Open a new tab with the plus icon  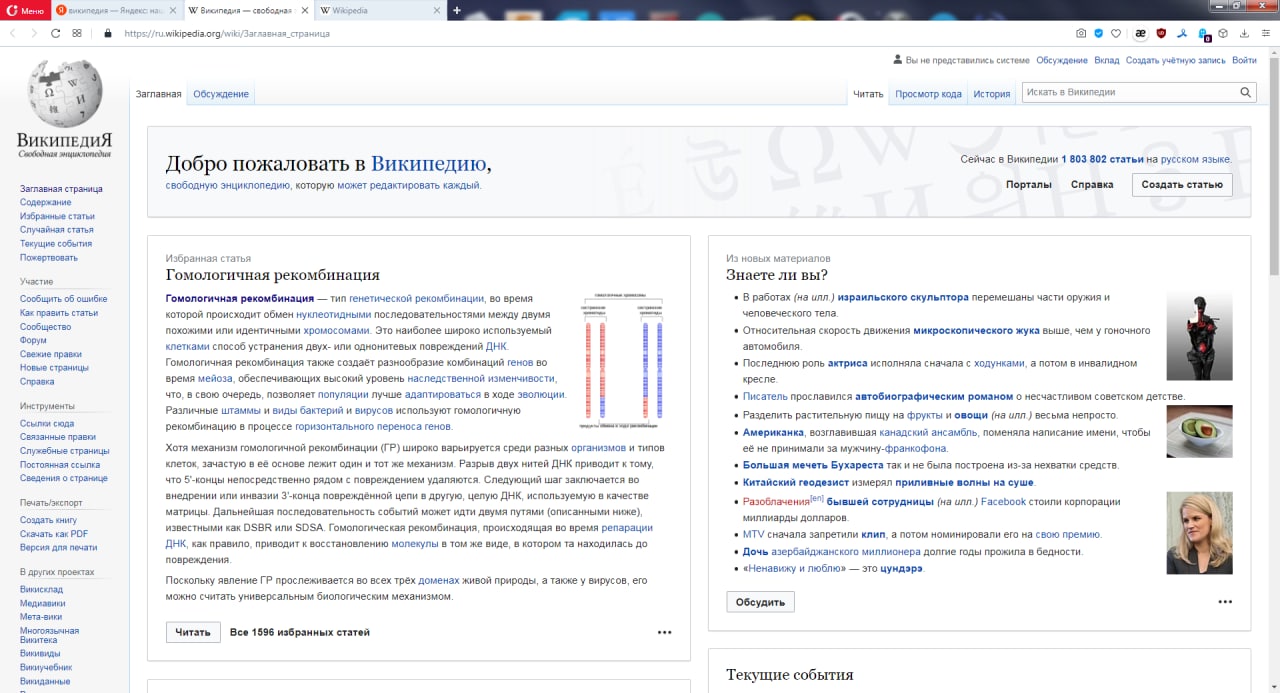click(x=457, y=10)
